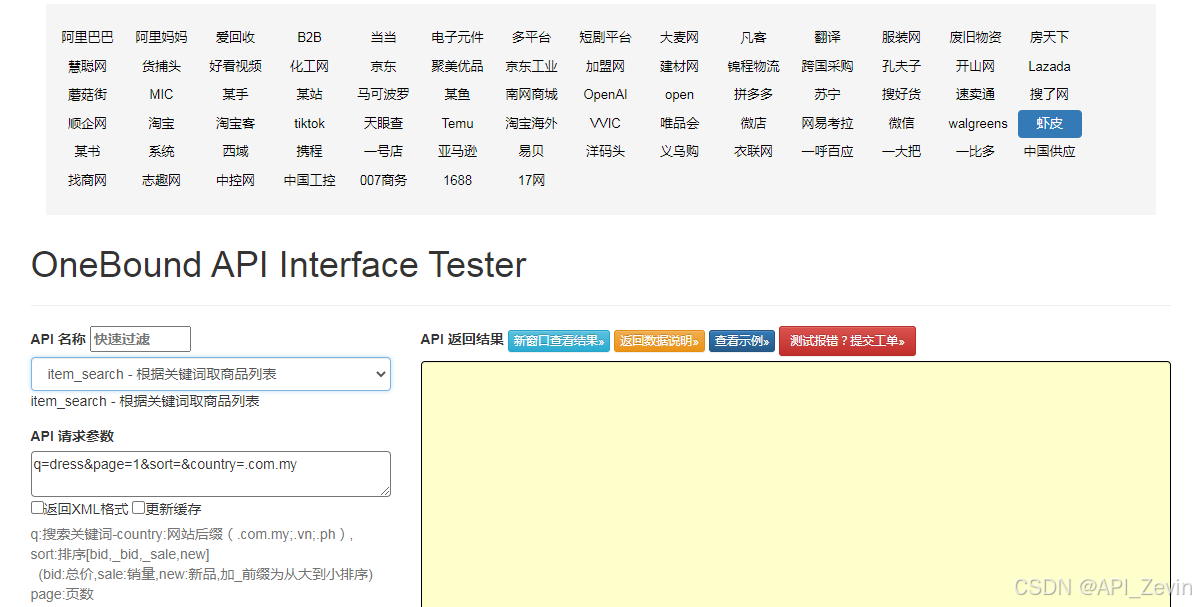The width and height of the screenshot is (1196, 607).
Task: Select the walgreens tab
Action: (x=977, y=124)
